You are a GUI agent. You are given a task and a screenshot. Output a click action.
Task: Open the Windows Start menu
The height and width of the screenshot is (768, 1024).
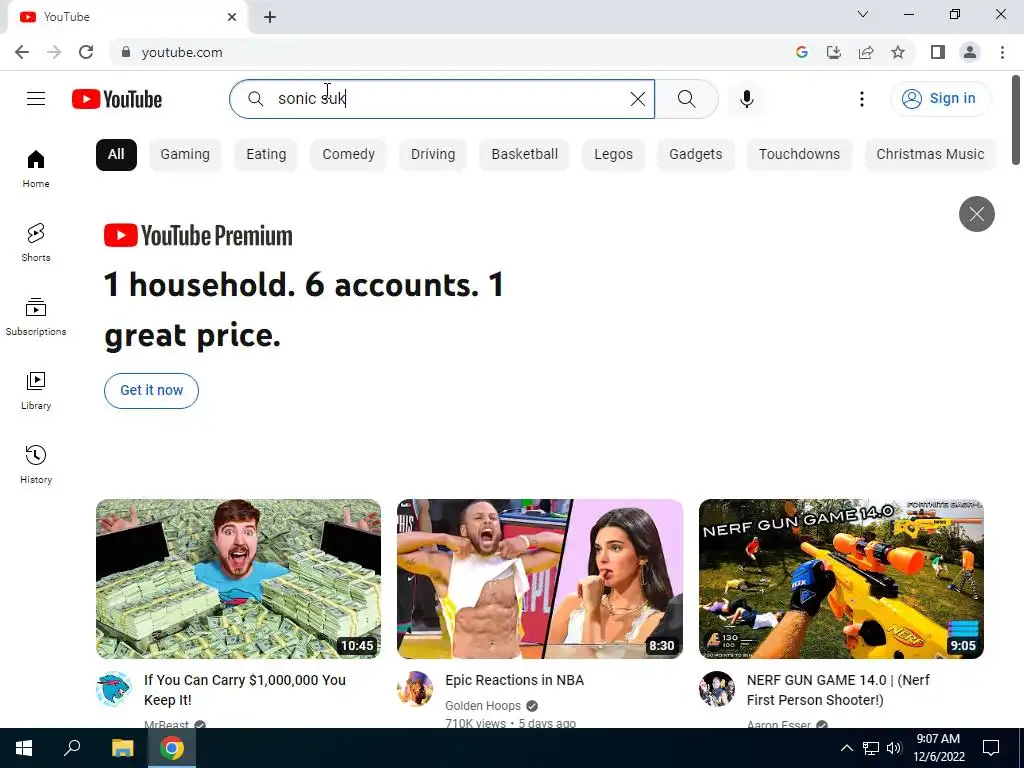coord(24,748)
